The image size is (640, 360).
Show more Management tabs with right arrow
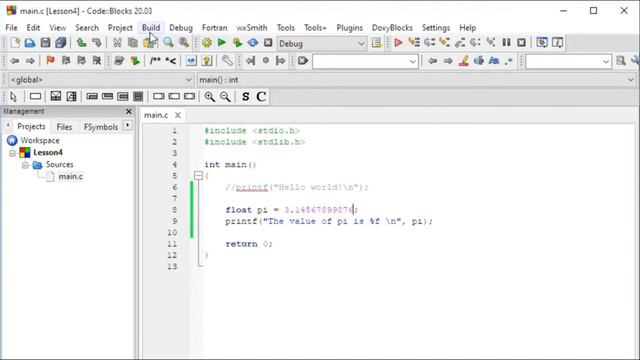[128, 125]
